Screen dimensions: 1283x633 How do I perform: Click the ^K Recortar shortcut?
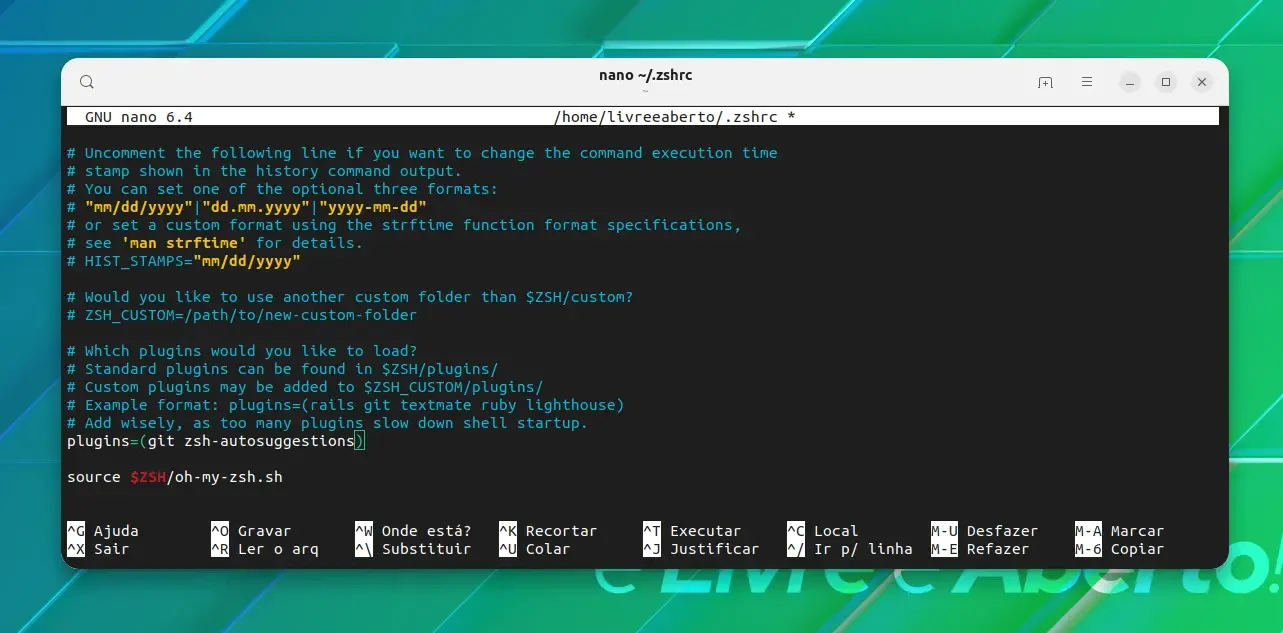548,531
